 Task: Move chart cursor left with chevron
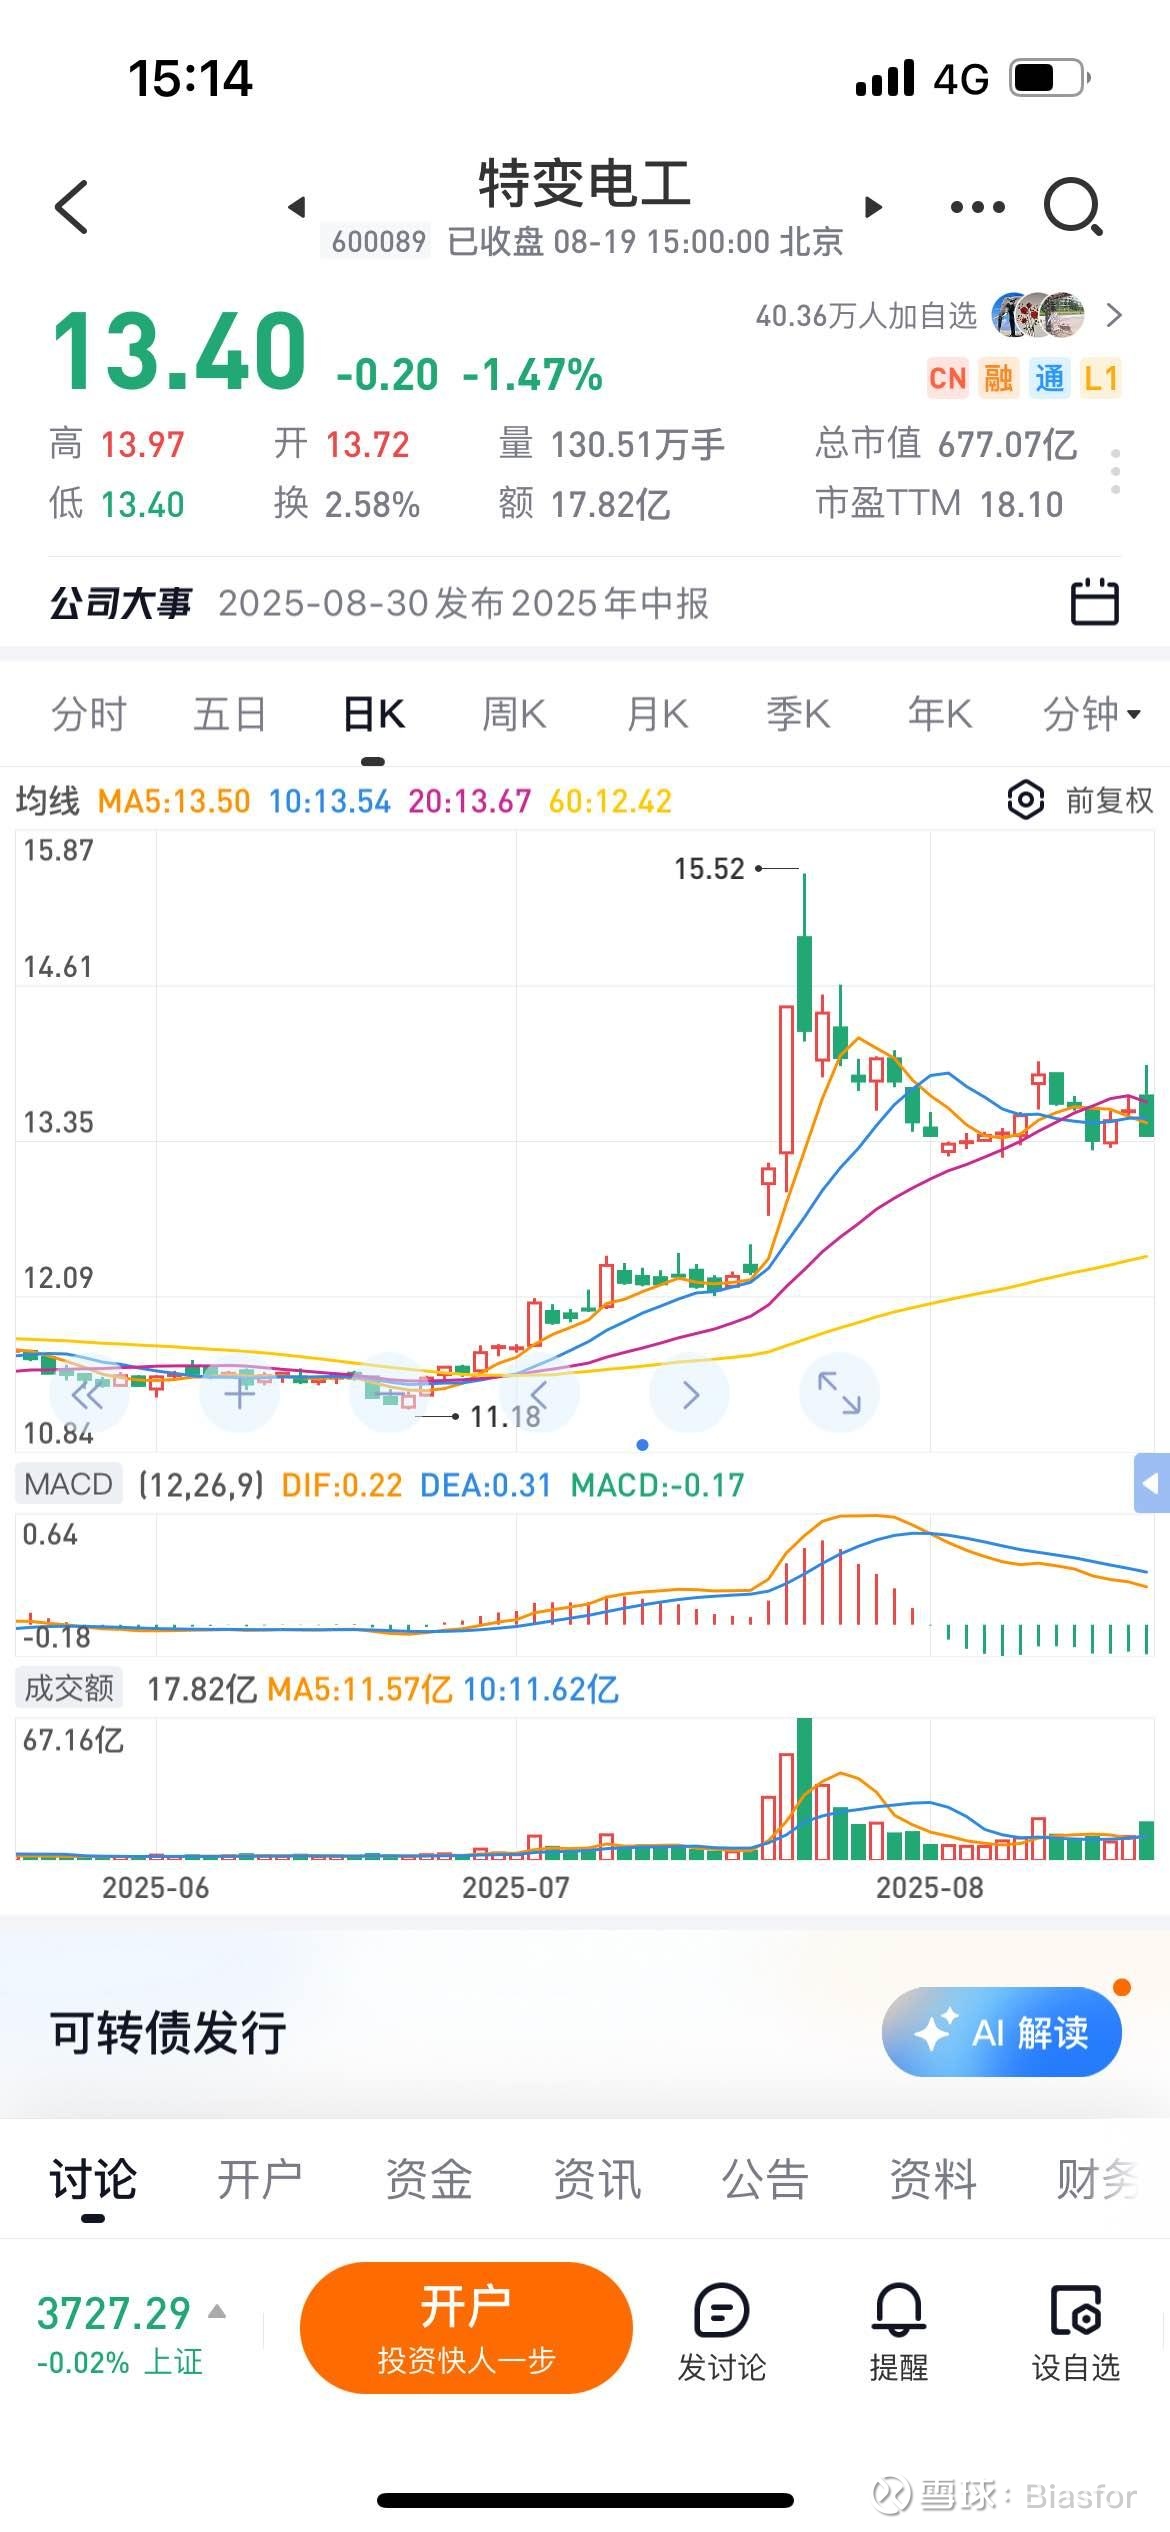click(539, 1394)
